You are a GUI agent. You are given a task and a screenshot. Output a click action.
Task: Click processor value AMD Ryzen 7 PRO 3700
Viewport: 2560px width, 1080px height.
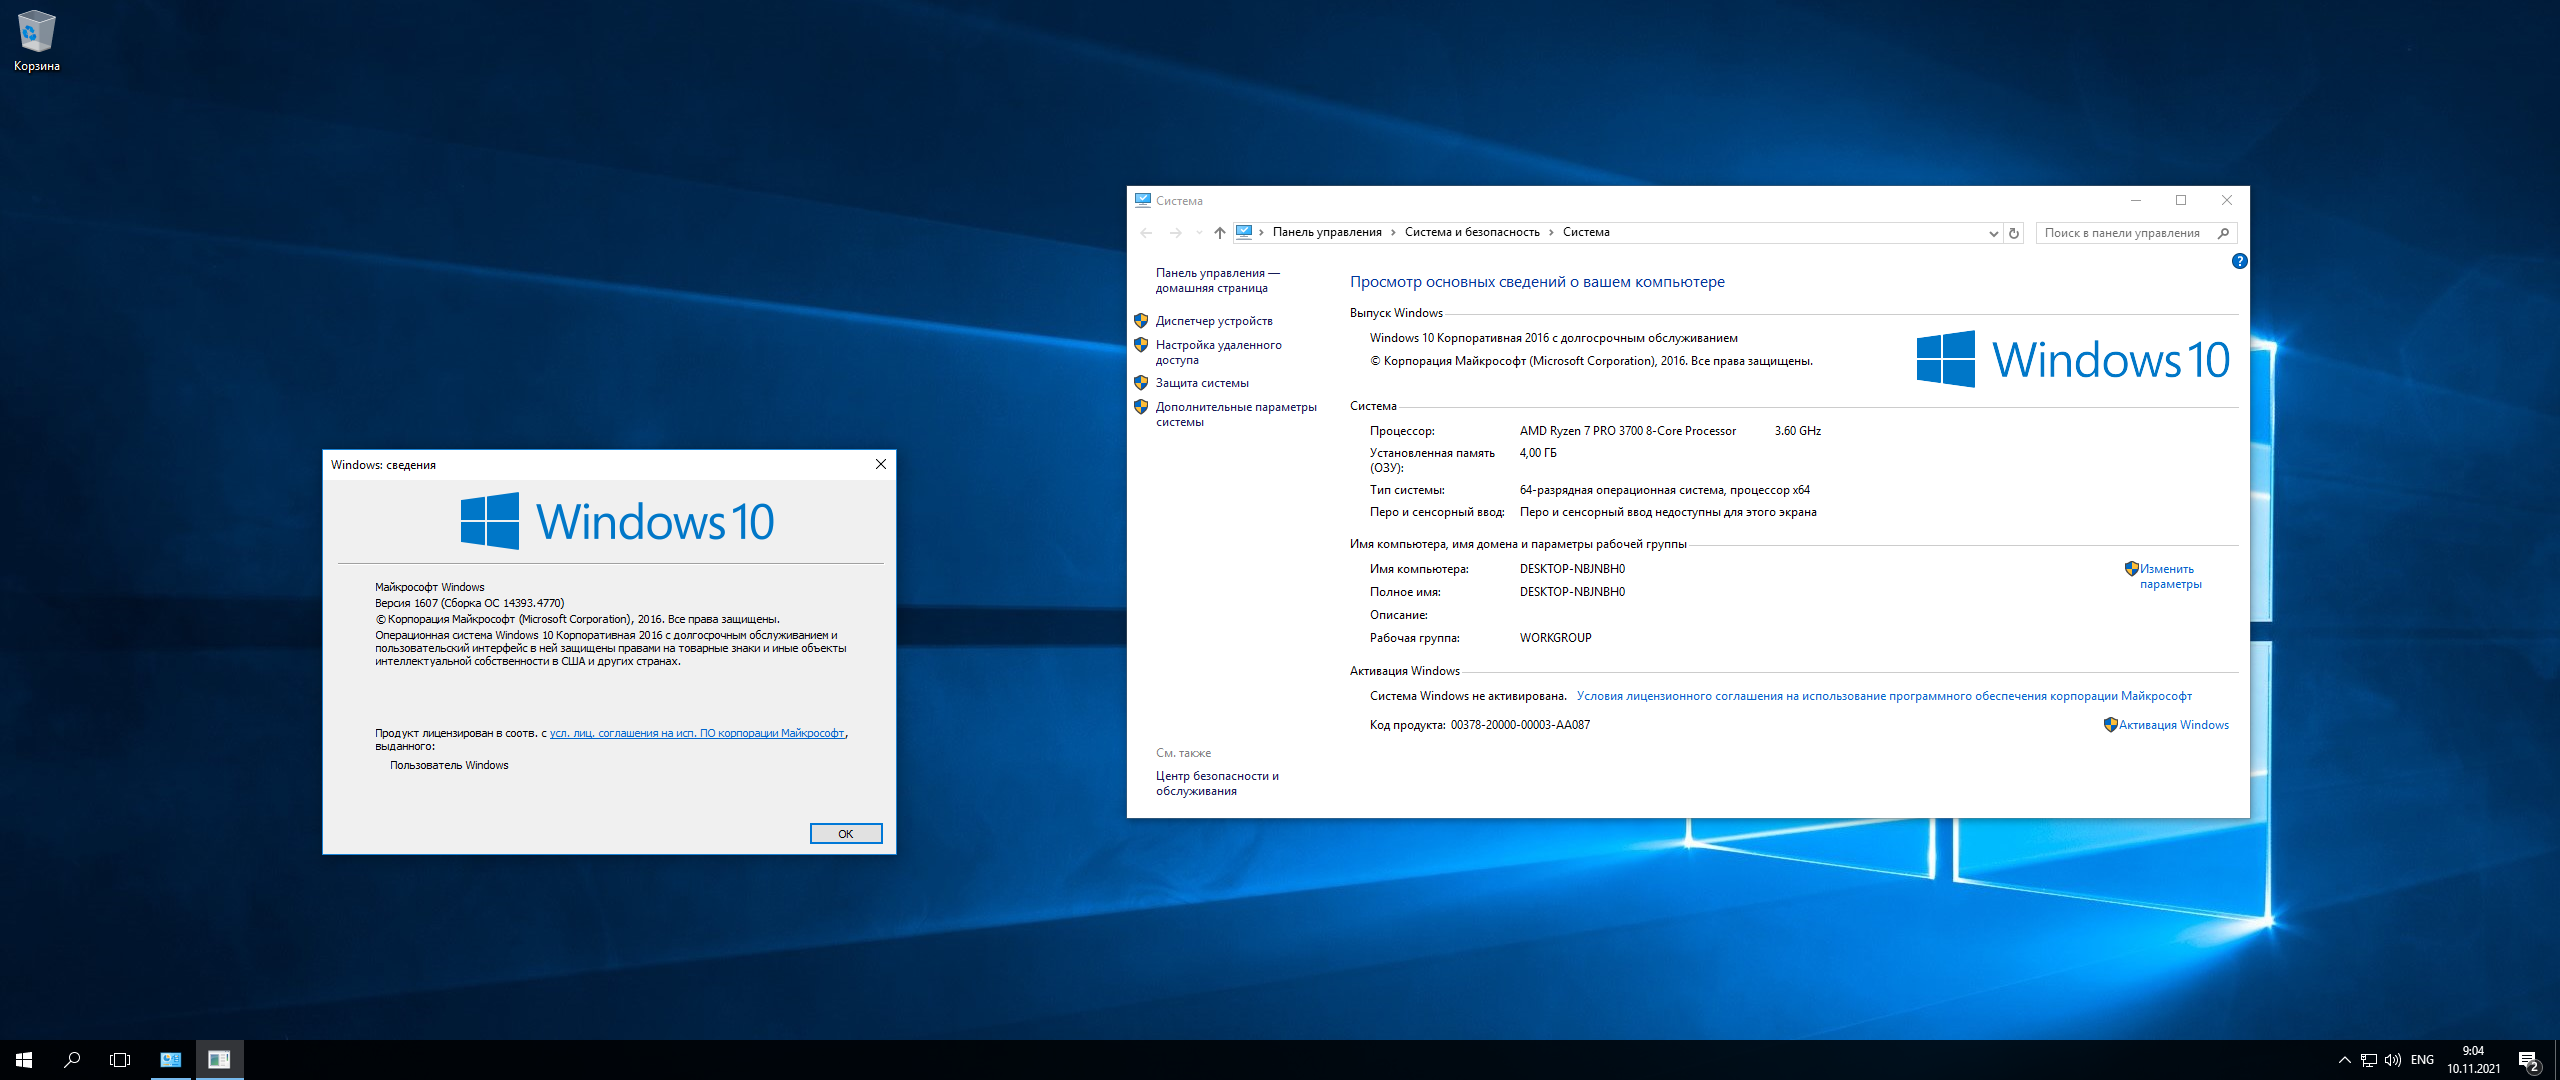1628,431
